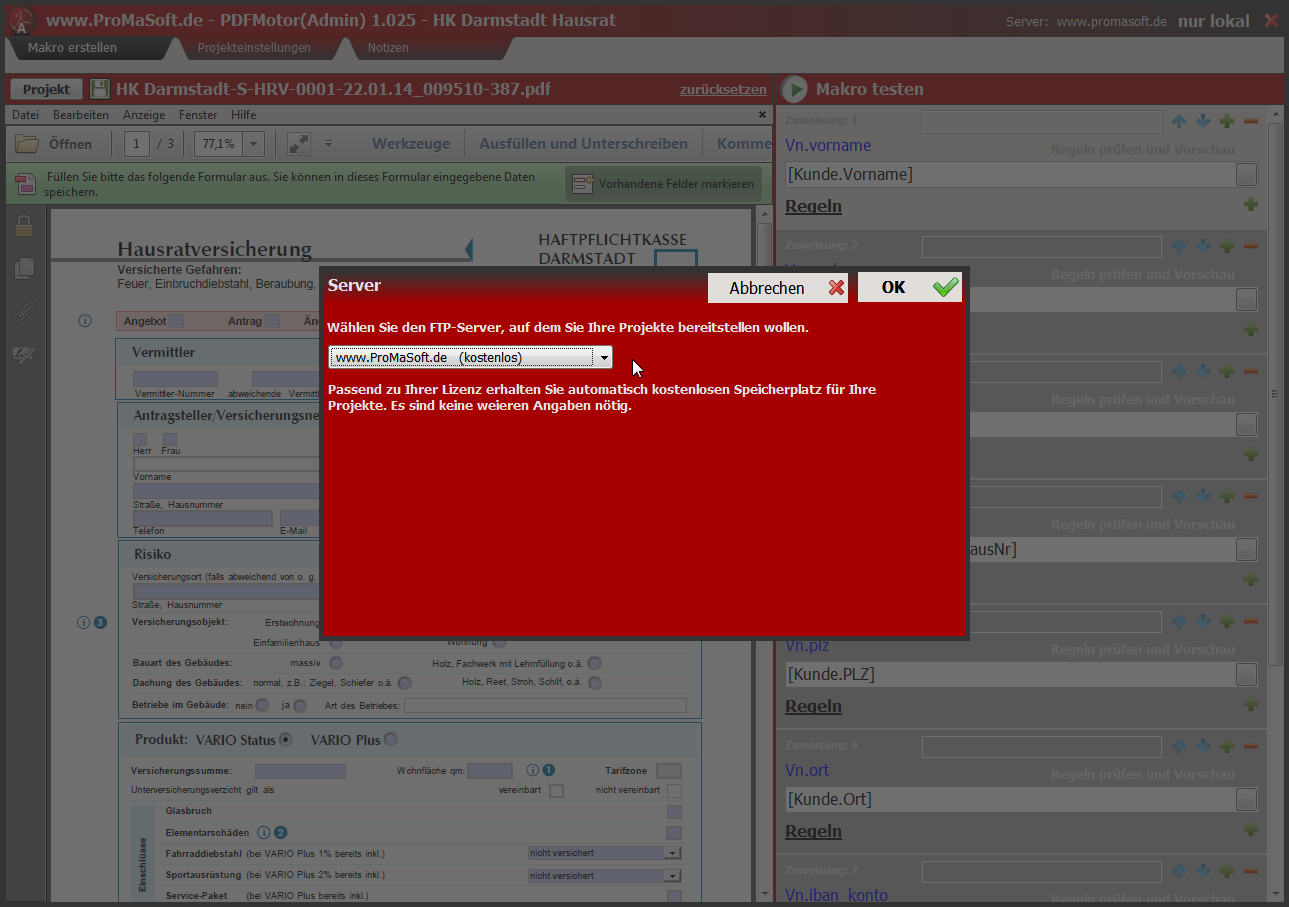Select nein for Betriebe im Gebäude

point(262,705)
